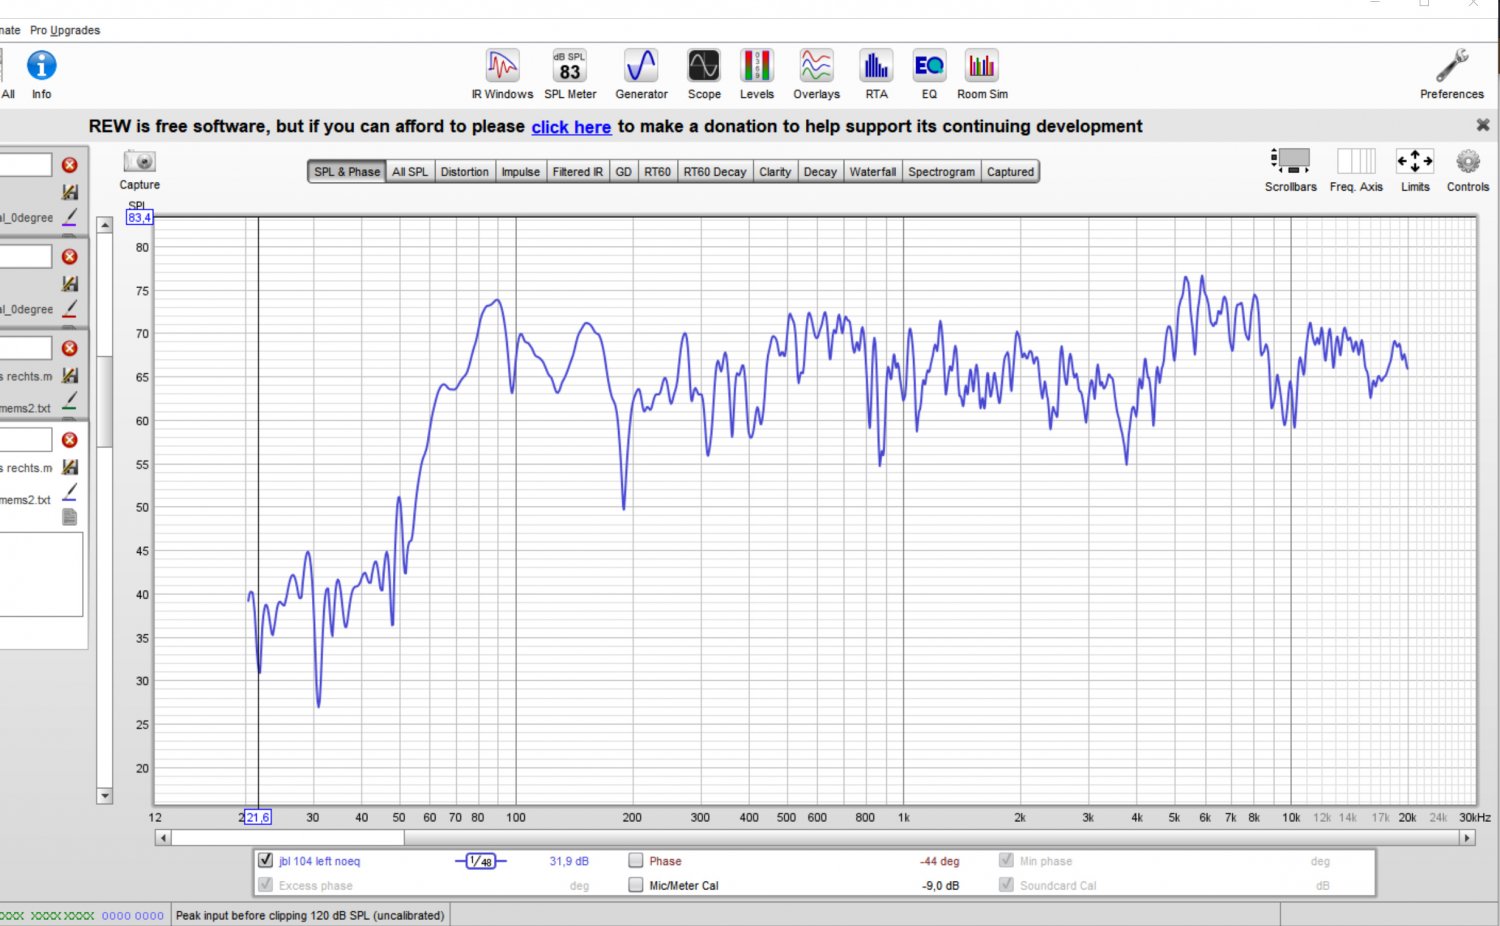Open the Room Sim tool
1500x926 pixels.
[x=982, y=75]
